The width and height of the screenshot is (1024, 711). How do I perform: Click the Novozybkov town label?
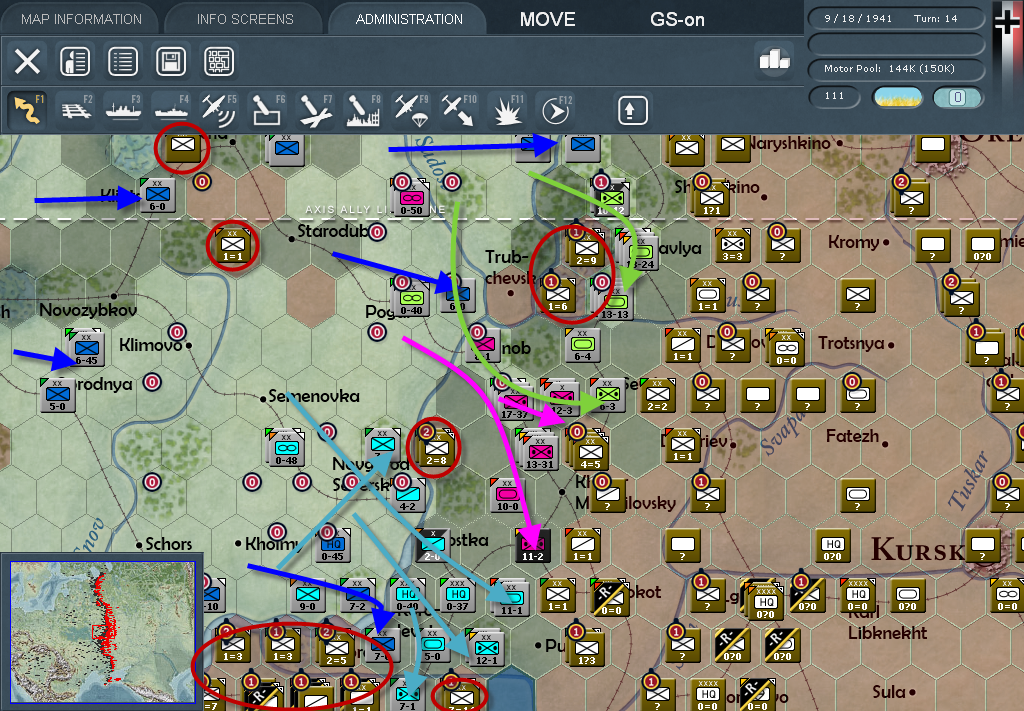click(88, 309)
